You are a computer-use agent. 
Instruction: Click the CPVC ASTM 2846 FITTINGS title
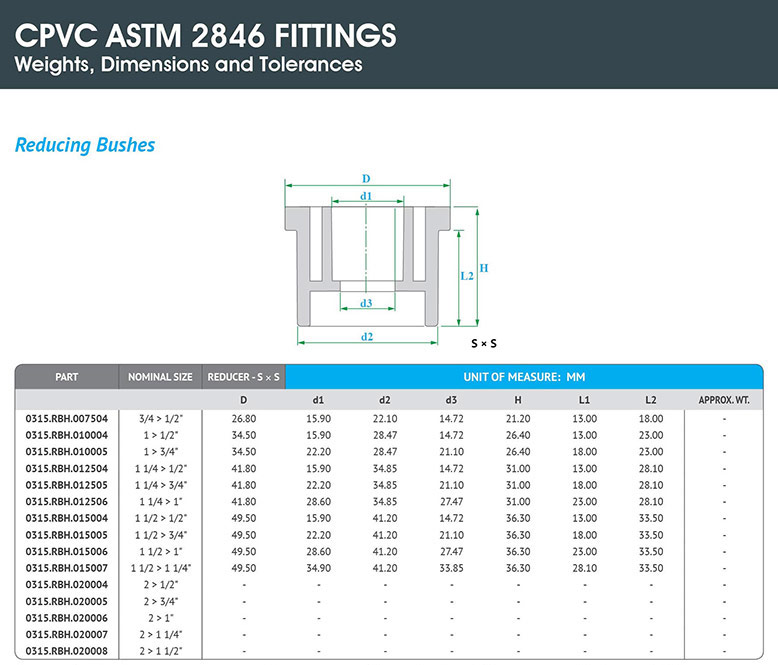[x=206, y=35]
